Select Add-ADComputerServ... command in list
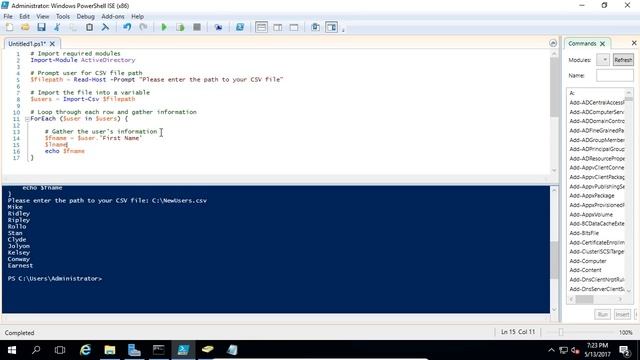Viewport: 640px width, 360px height. pyautogui.click(x=596, y=112)
